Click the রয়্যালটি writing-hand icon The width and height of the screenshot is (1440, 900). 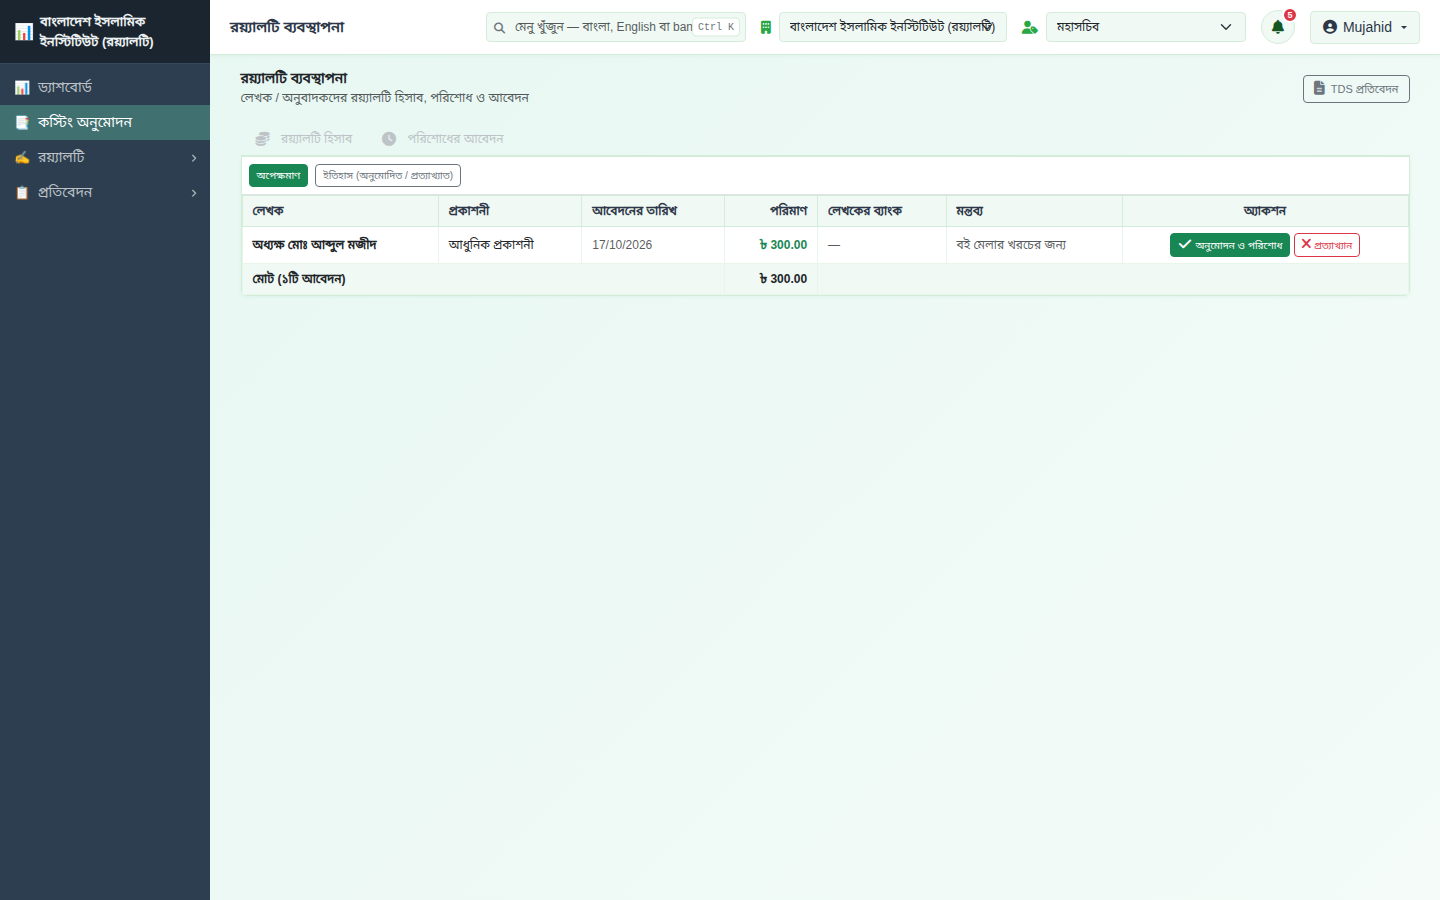tap(22, 158)
